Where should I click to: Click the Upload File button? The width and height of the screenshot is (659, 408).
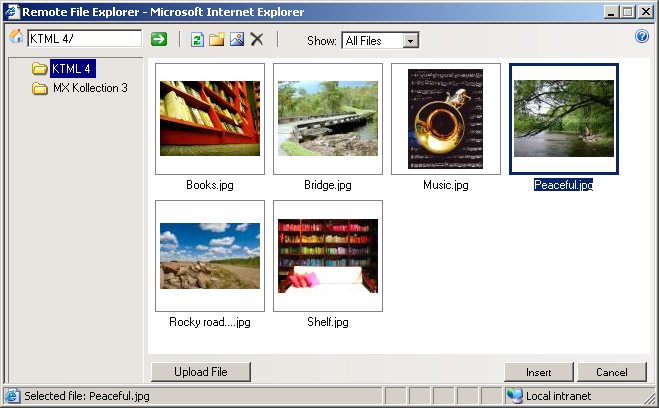click(x=201, y=372)
